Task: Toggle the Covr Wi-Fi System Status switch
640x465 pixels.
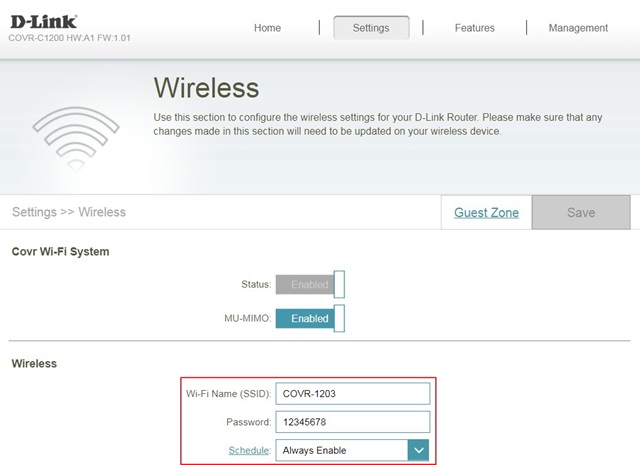Action: [x=310, y=285]
